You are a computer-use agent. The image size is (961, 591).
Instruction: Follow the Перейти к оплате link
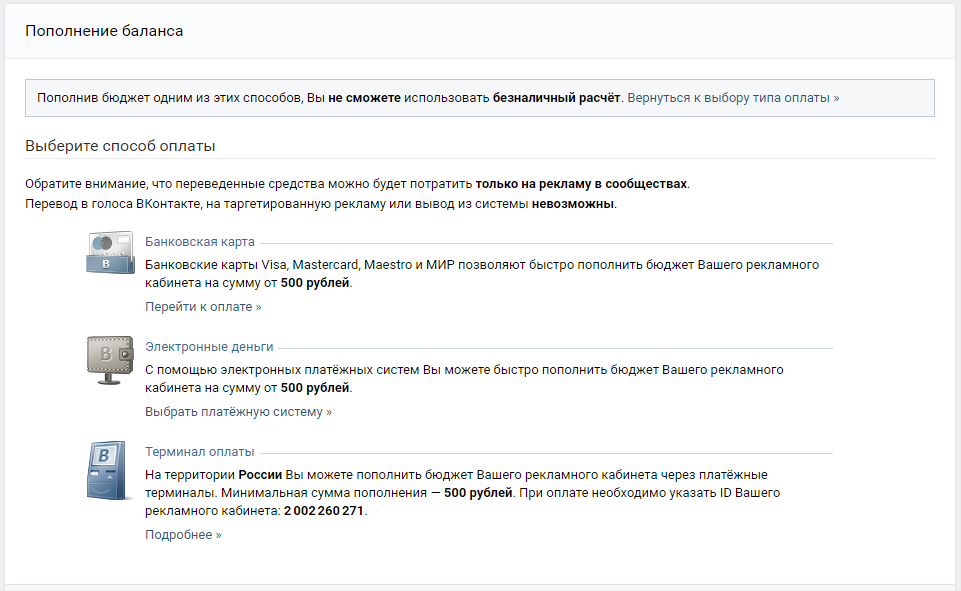coord(203,307)
